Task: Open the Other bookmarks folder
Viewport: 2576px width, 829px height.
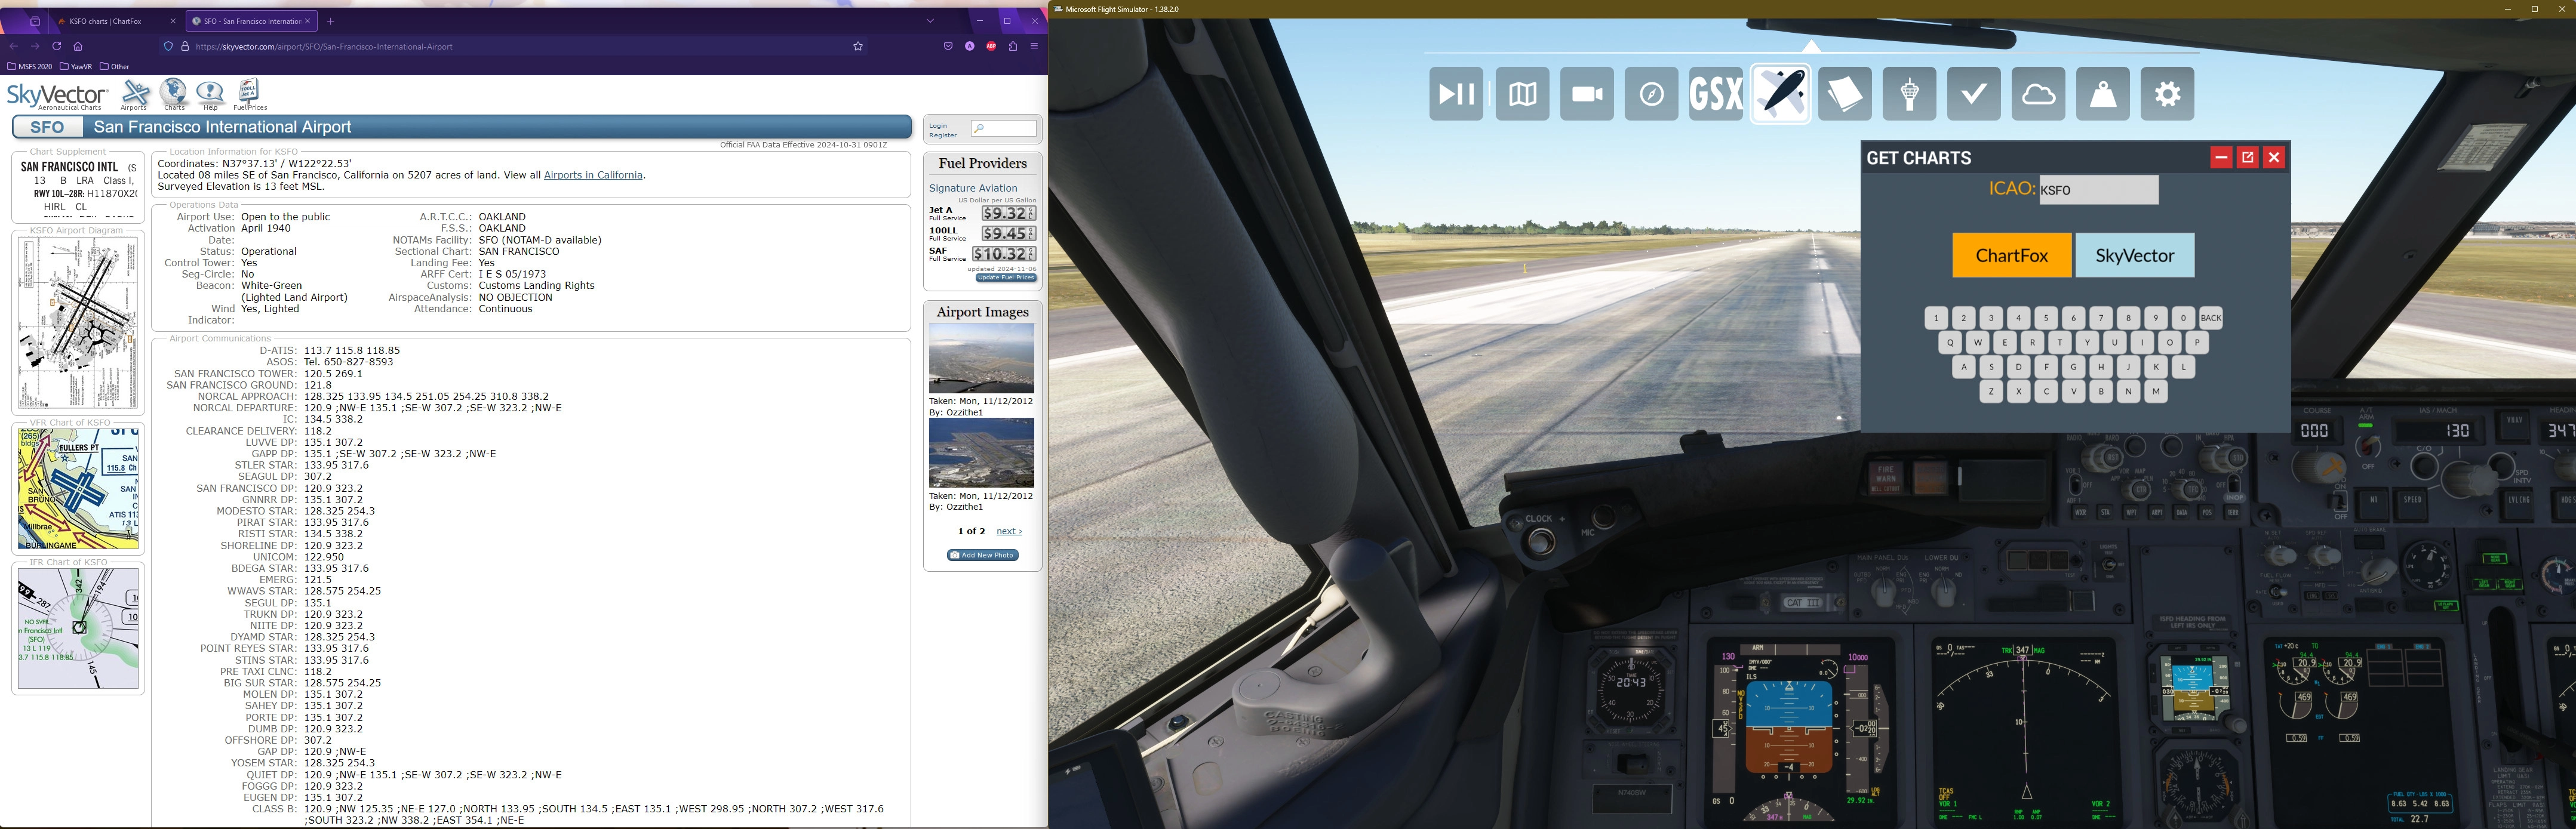Action: tap(115, 67)
